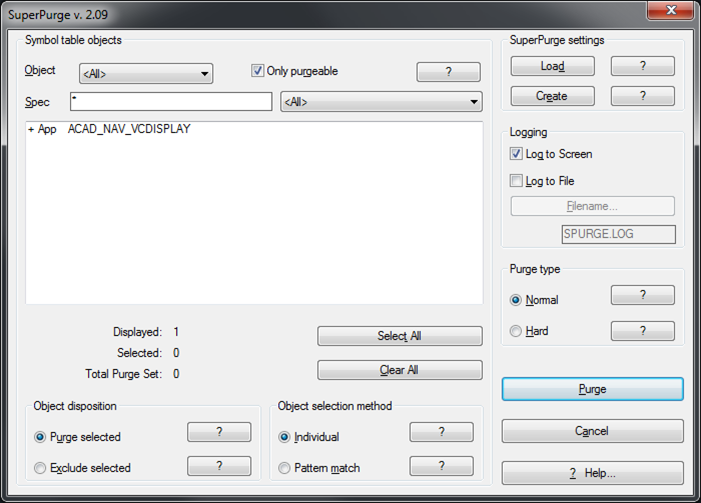Open help button beside Only purgeable

point(448,72)
